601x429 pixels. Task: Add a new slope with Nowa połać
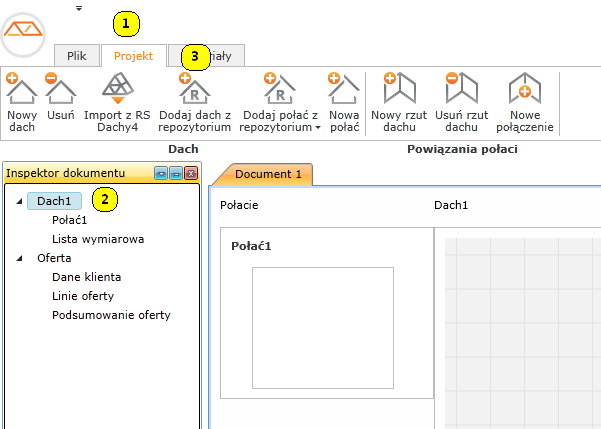(344, 92)
